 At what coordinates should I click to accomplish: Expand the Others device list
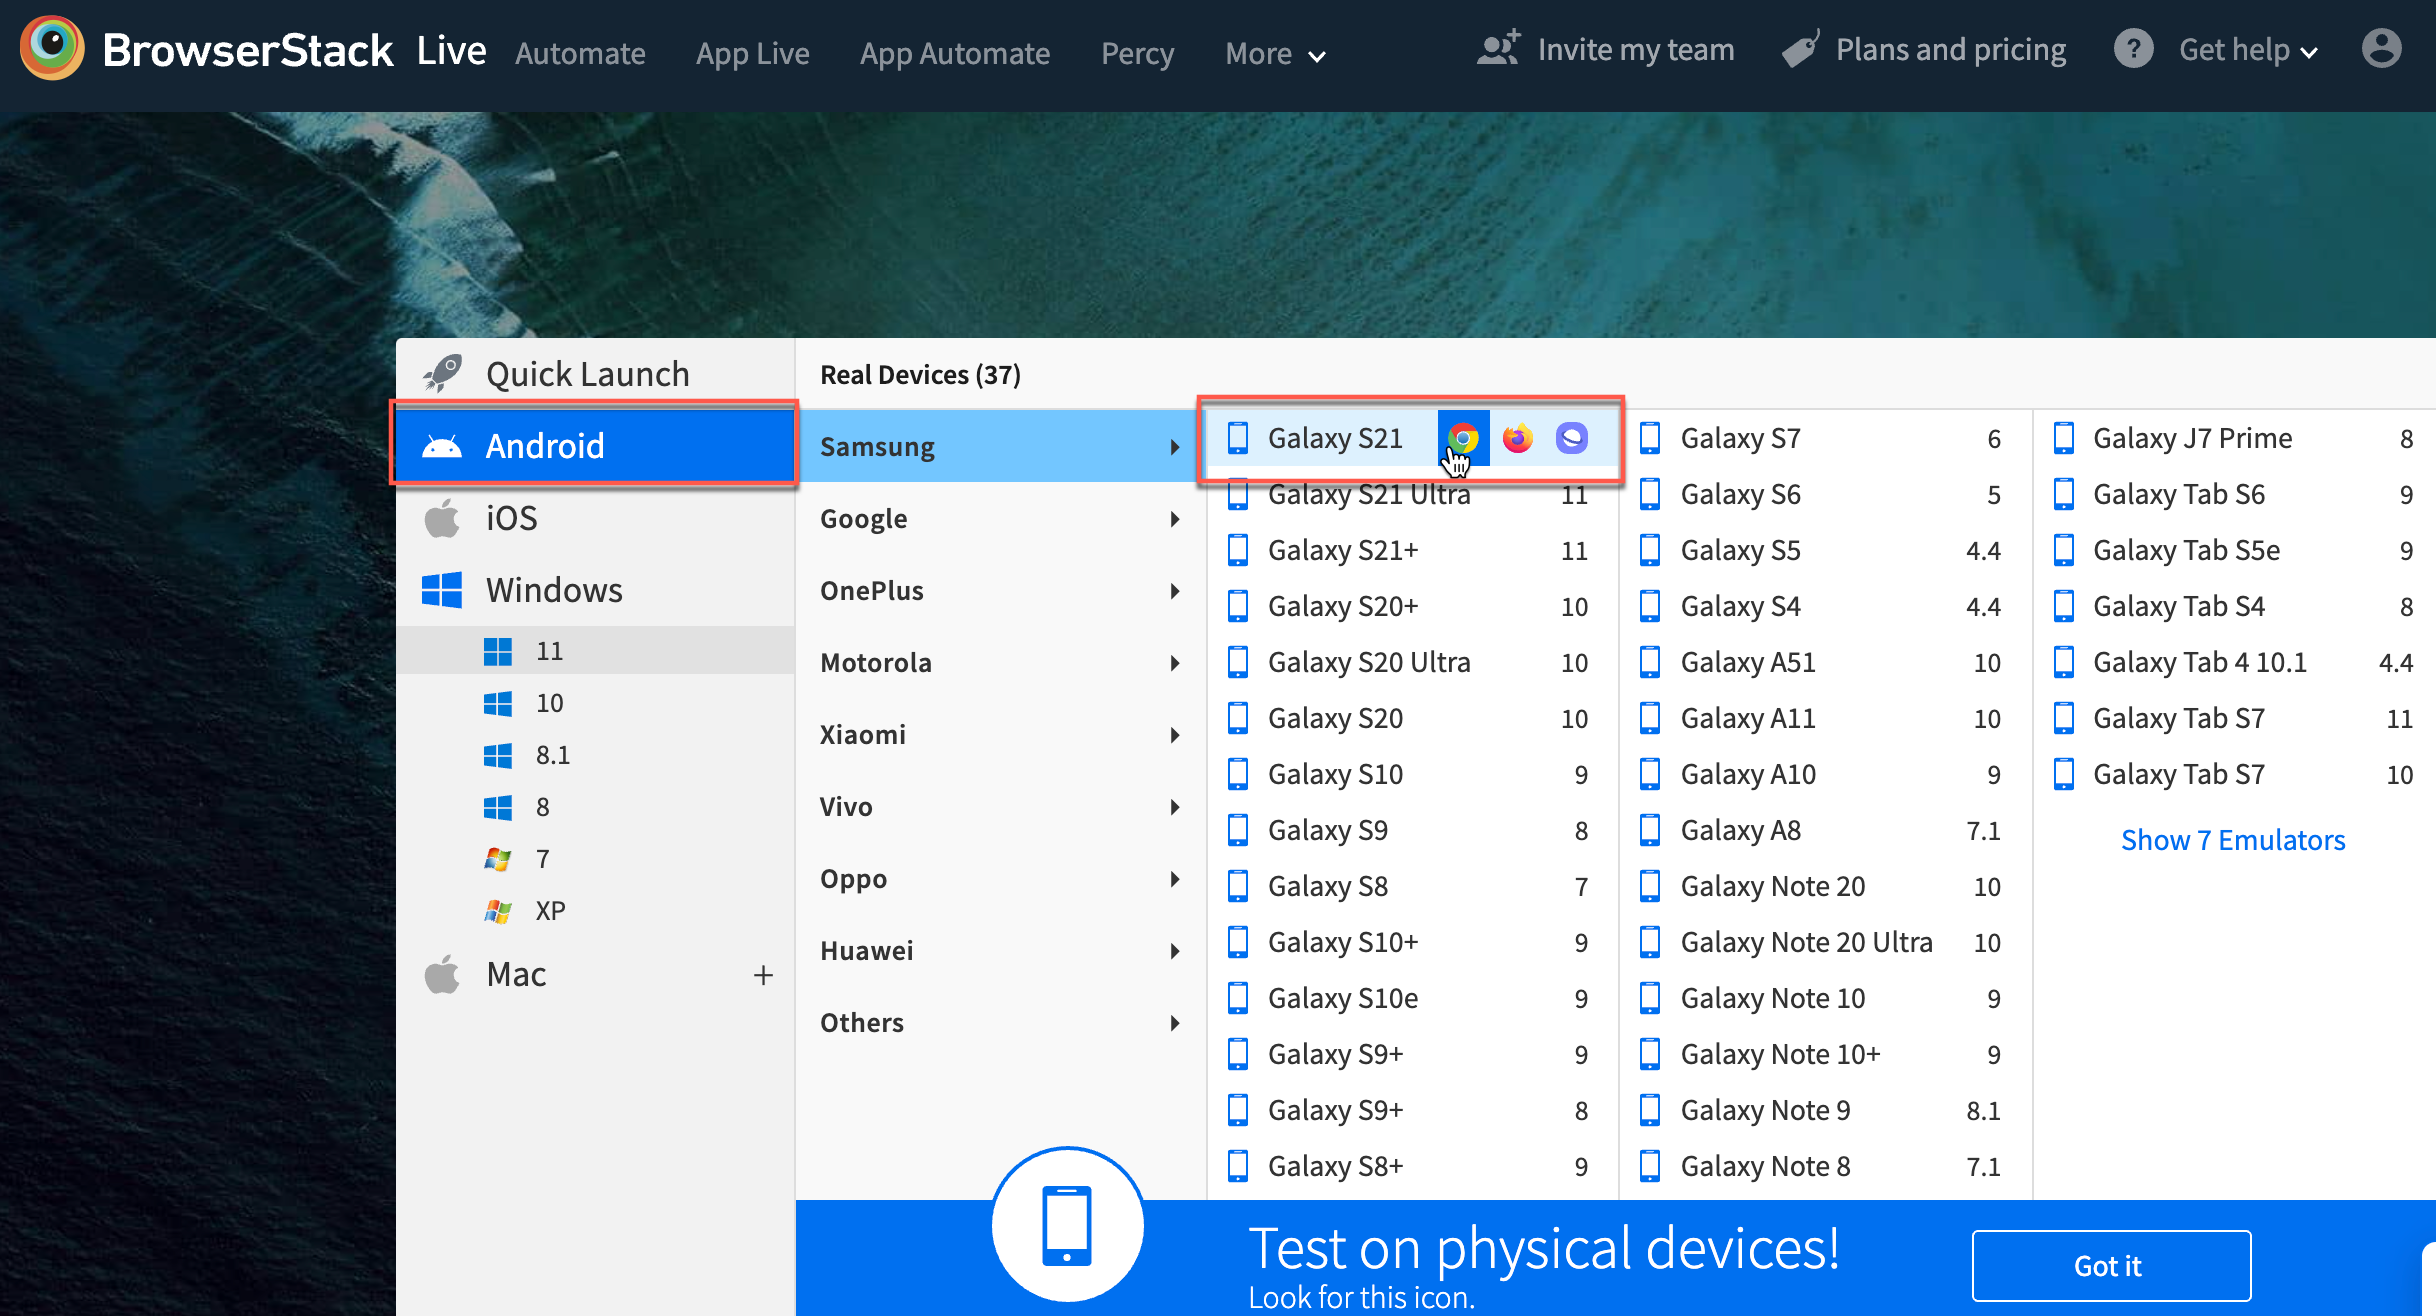(1000, 1022)
